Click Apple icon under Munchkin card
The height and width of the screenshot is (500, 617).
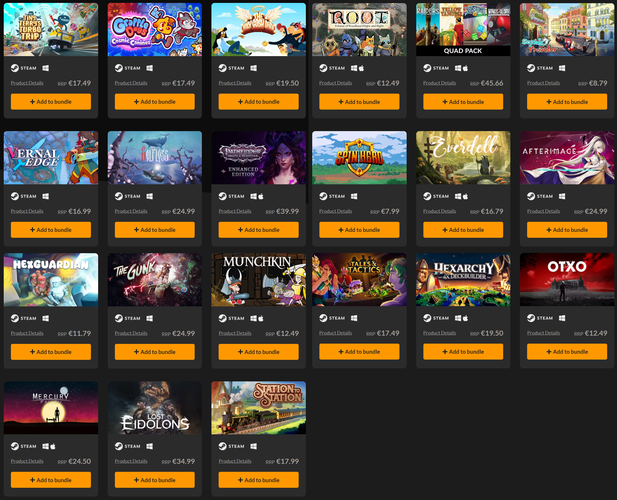tap(260, 318)
